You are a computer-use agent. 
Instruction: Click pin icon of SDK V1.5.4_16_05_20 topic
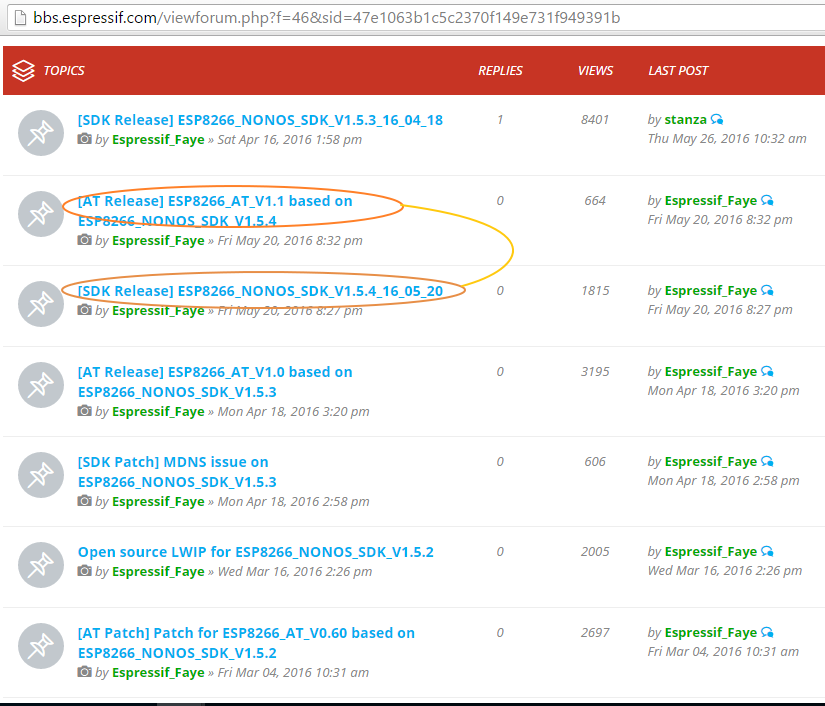(x=41, y=304)
